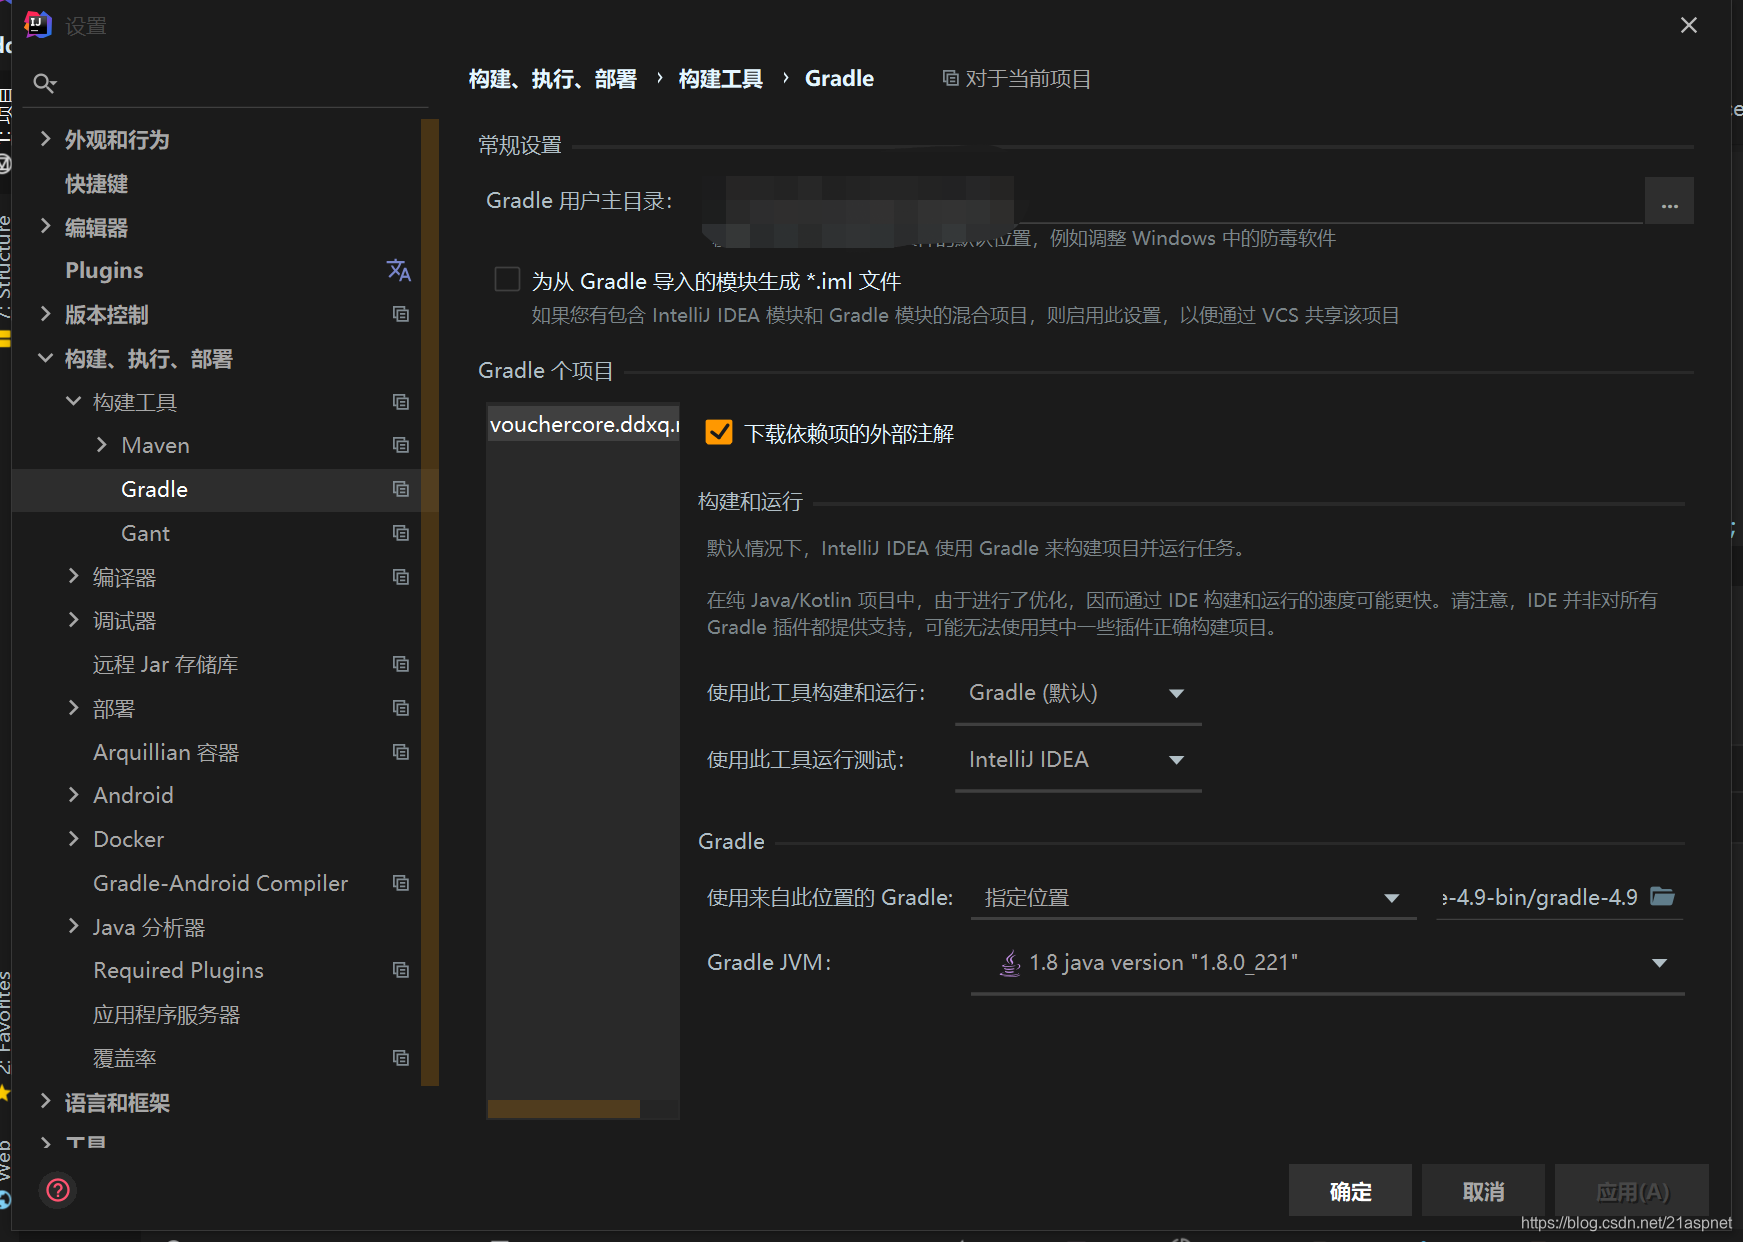Screen dimensions: 1743x1242
Task: Click project-level icon beside Gradle-Android Compiler
Action: 401,883
